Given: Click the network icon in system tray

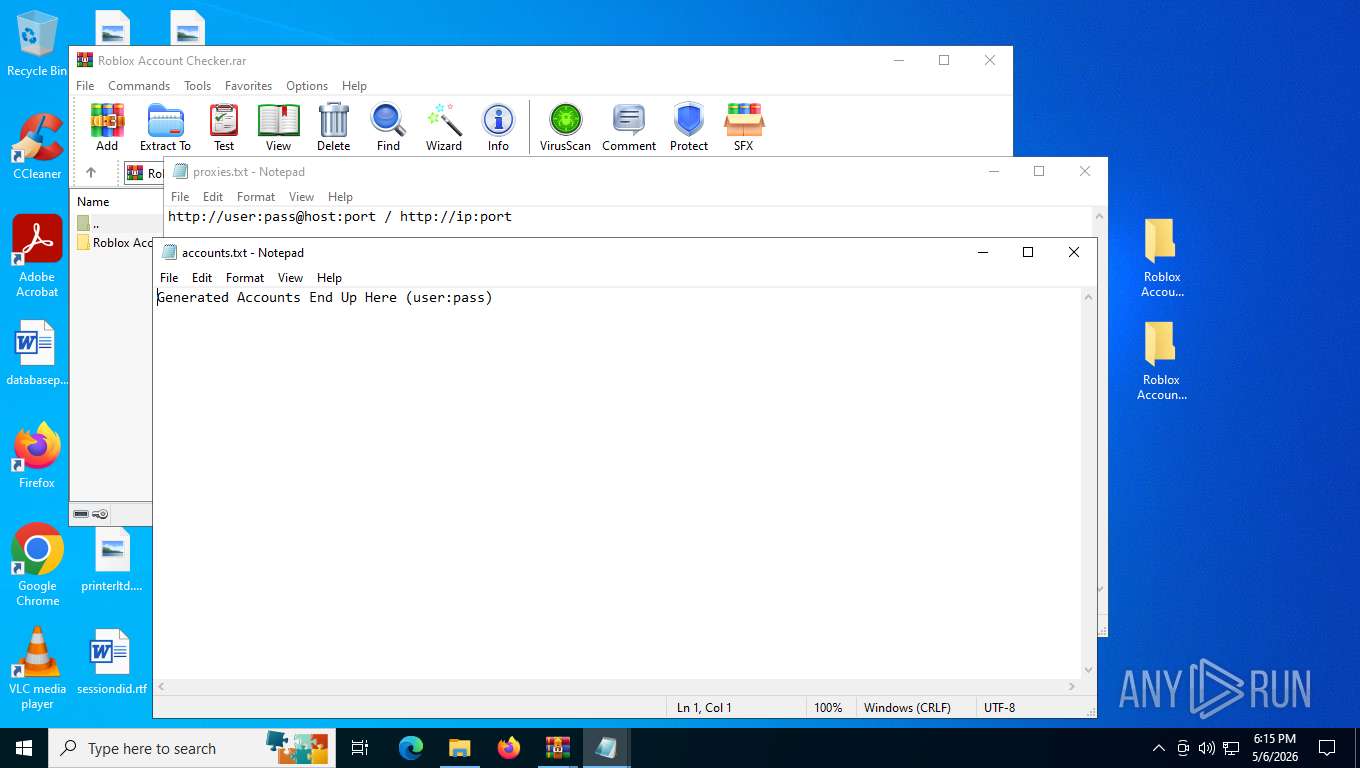Looking at the screenshot, I should coord(1231,748).
